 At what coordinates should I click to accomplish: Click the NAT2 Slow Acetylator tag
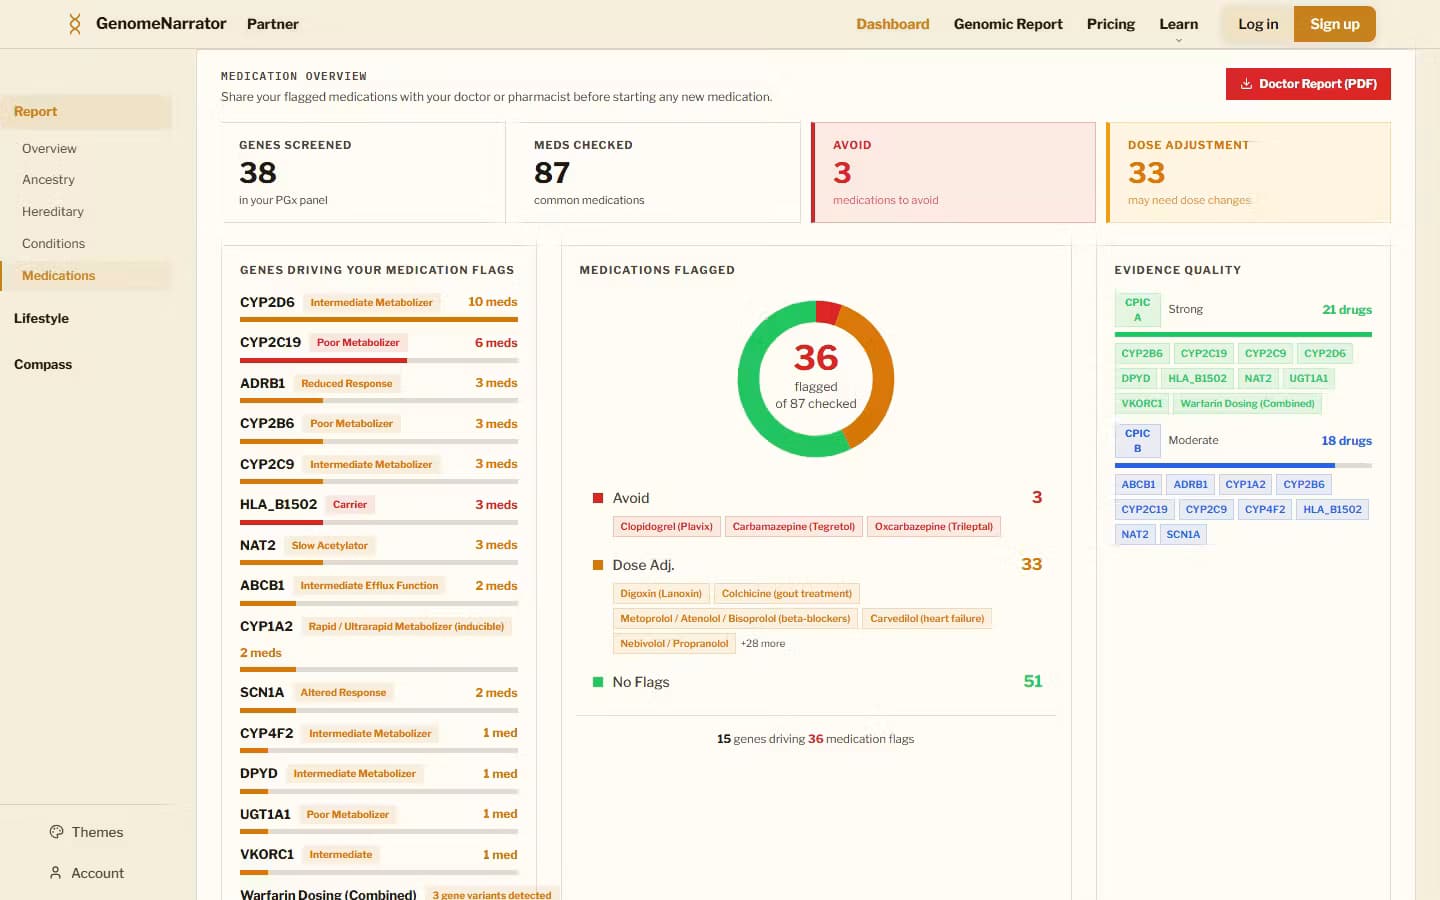(330, 546)
